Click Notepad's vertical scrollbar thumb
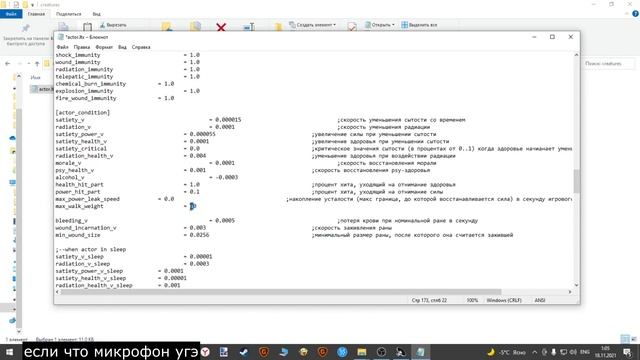The height and width of the screenshot is (360, 640). [576, 180]
